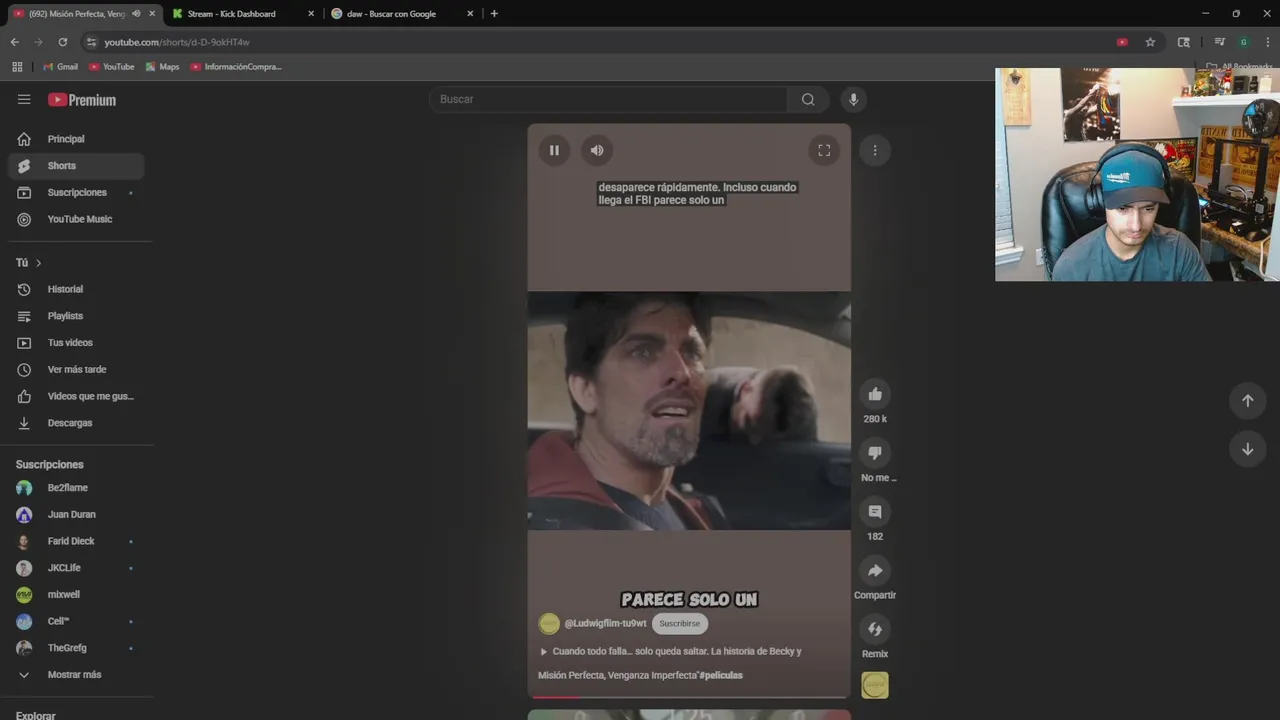Open YouTube Music

click(76, 219)
